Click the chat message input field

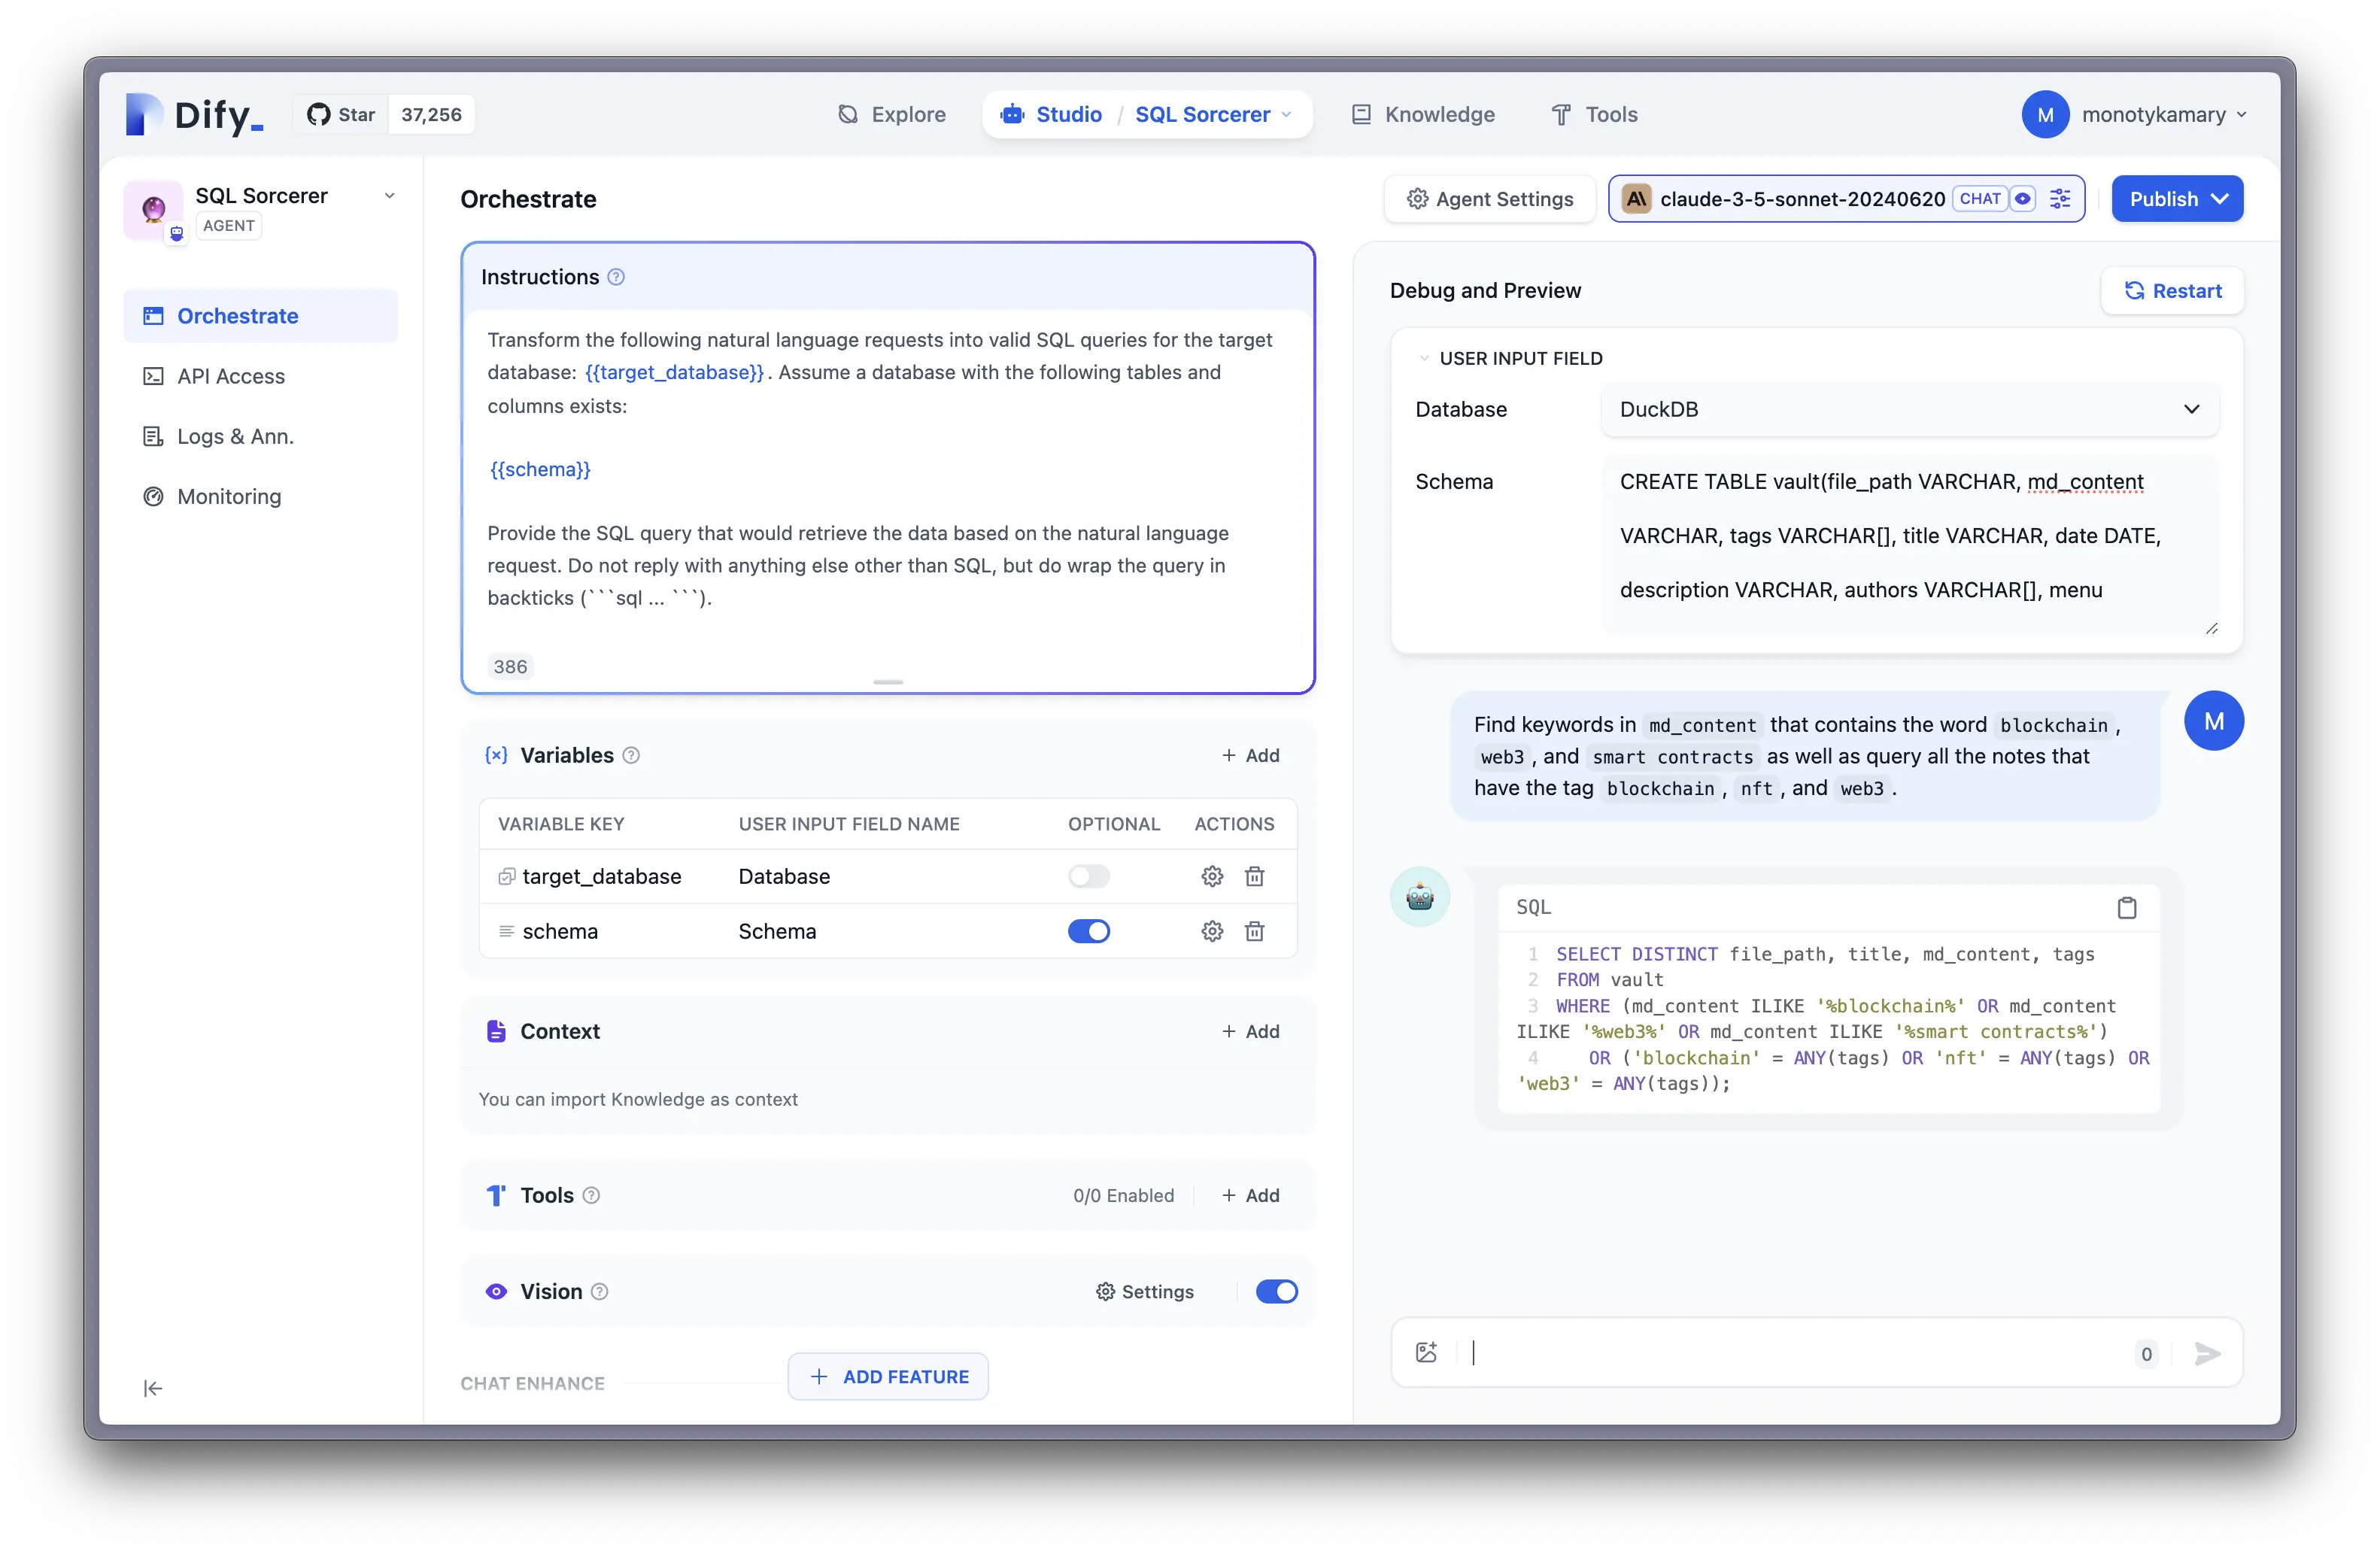[x=1794, y=1353]
